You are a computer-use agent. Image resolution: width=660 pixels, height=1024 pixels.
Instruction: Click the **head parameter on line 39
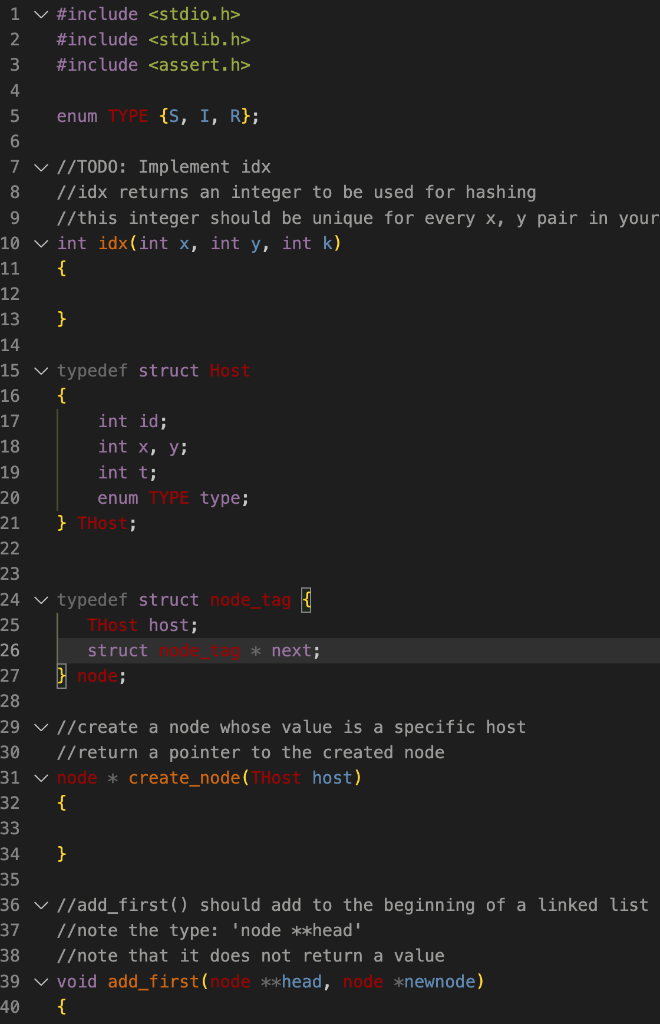(291, 982)
